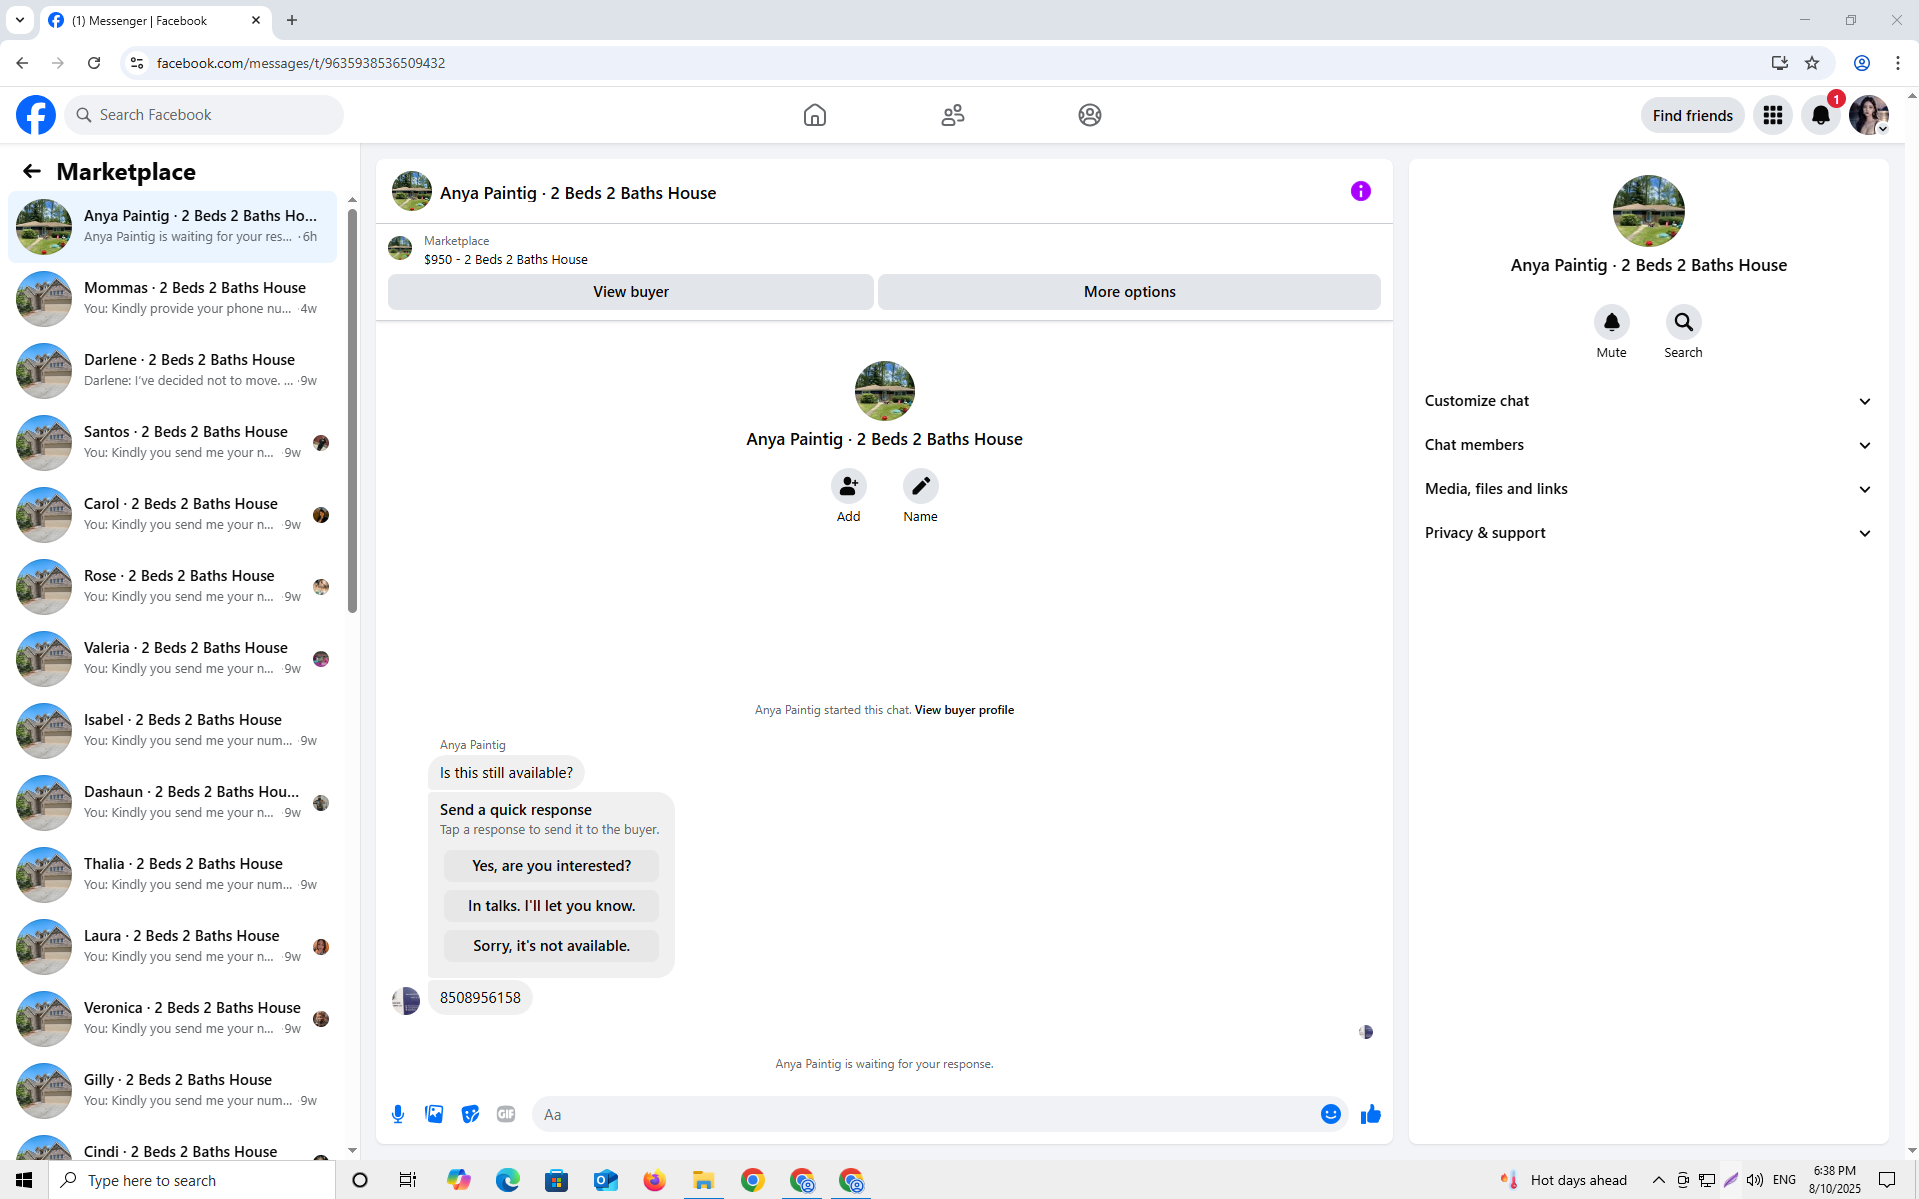Open the Veronica conversation
This screenshot has height=1199, width=1919.
172,1019
